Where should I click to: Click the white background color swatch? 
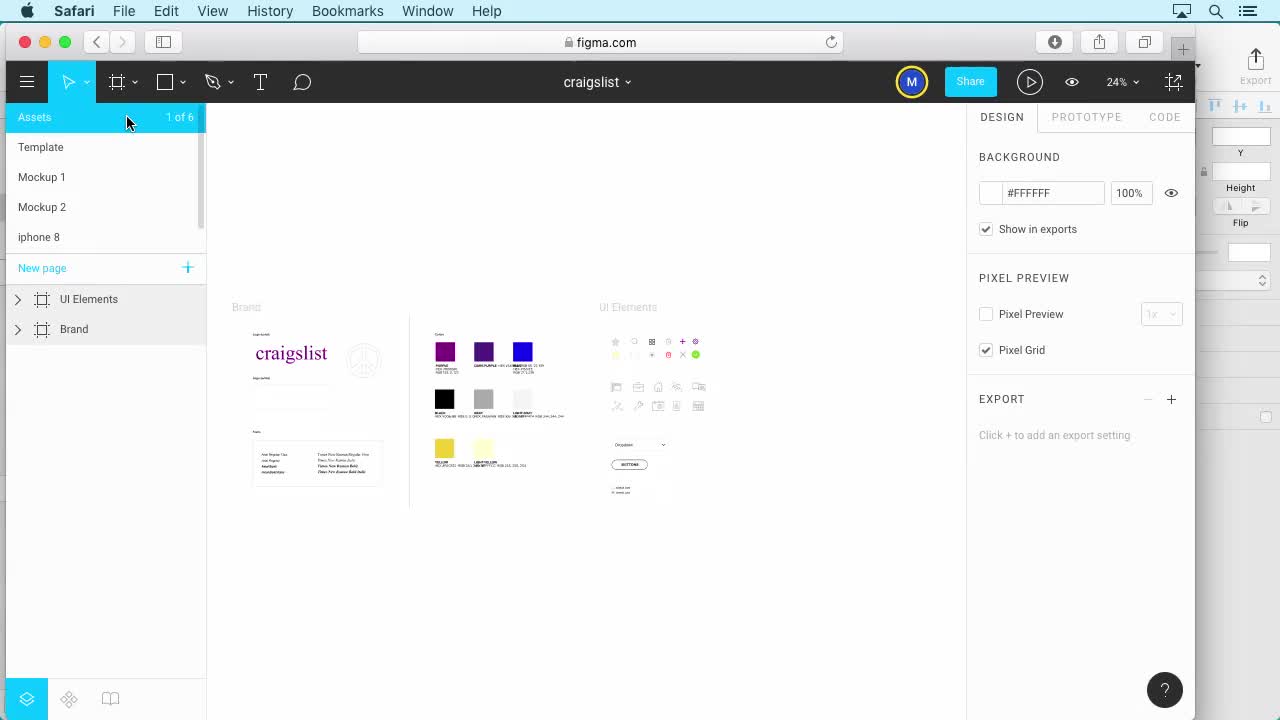[x=991, y=193]
